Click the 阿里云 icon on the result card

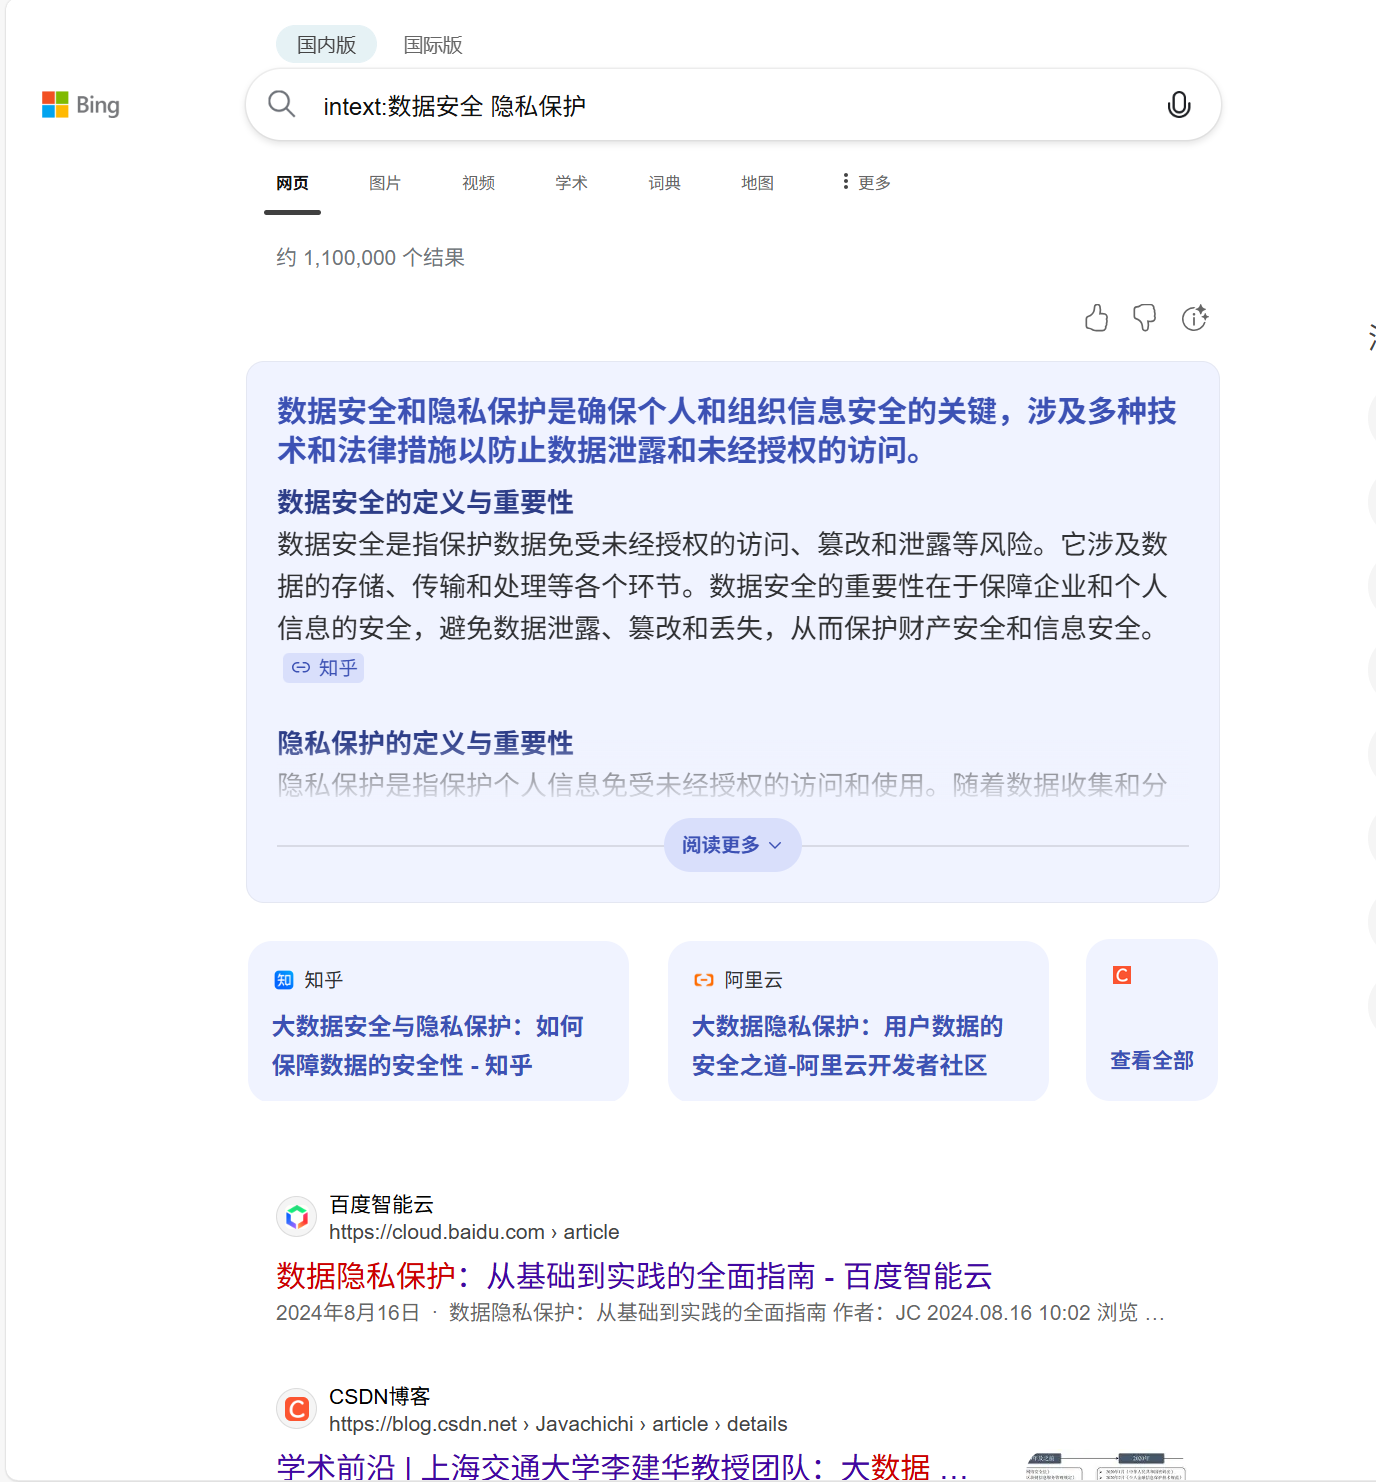704,980
